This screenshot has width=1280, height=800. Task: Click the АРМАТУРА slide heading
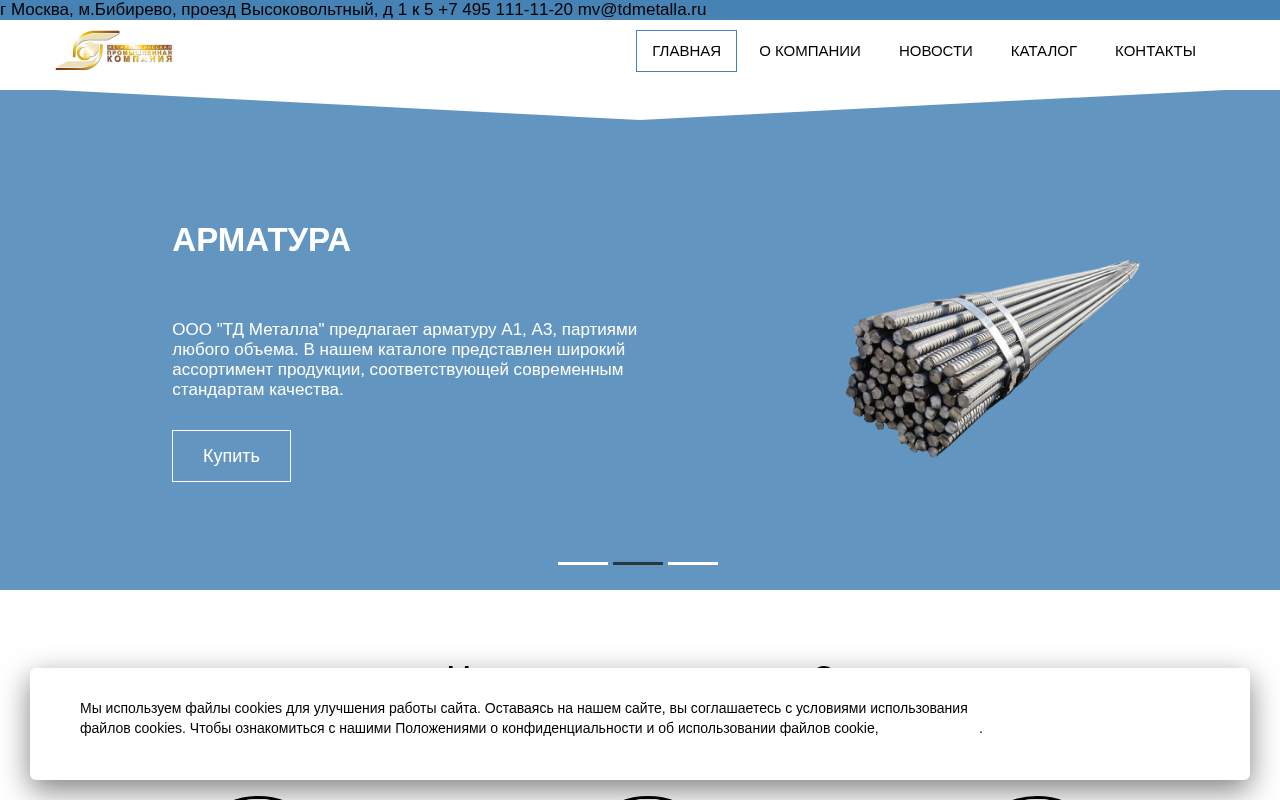coord(261,240)
